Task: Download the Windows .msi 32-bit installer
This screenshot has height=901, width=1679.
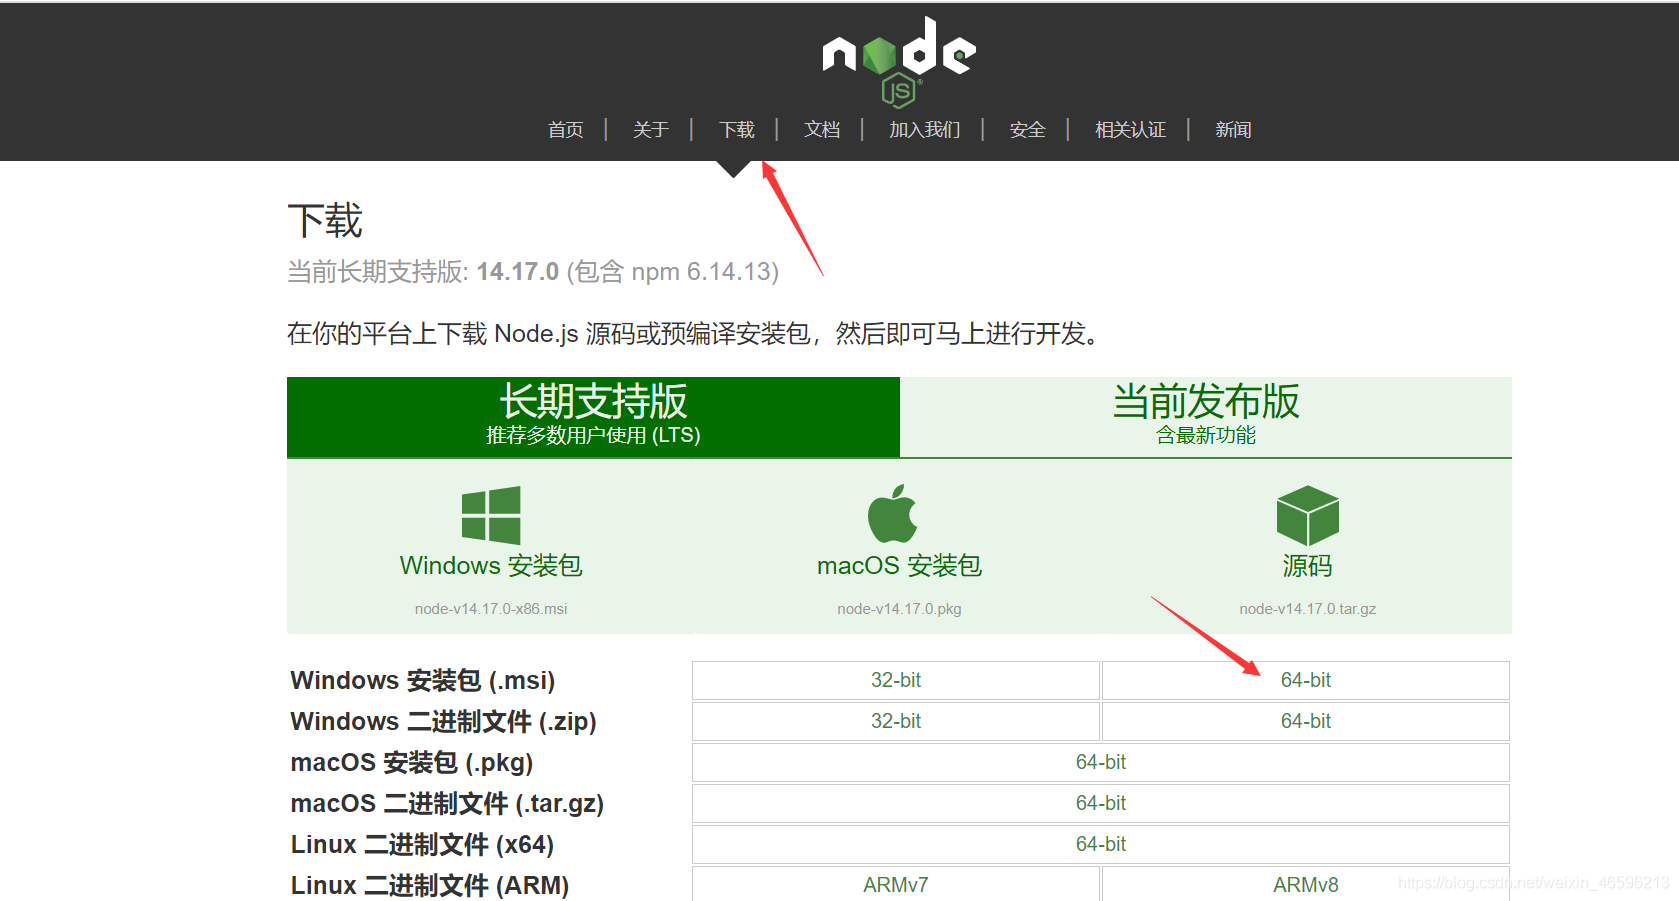Action: [x=896, y=680]
